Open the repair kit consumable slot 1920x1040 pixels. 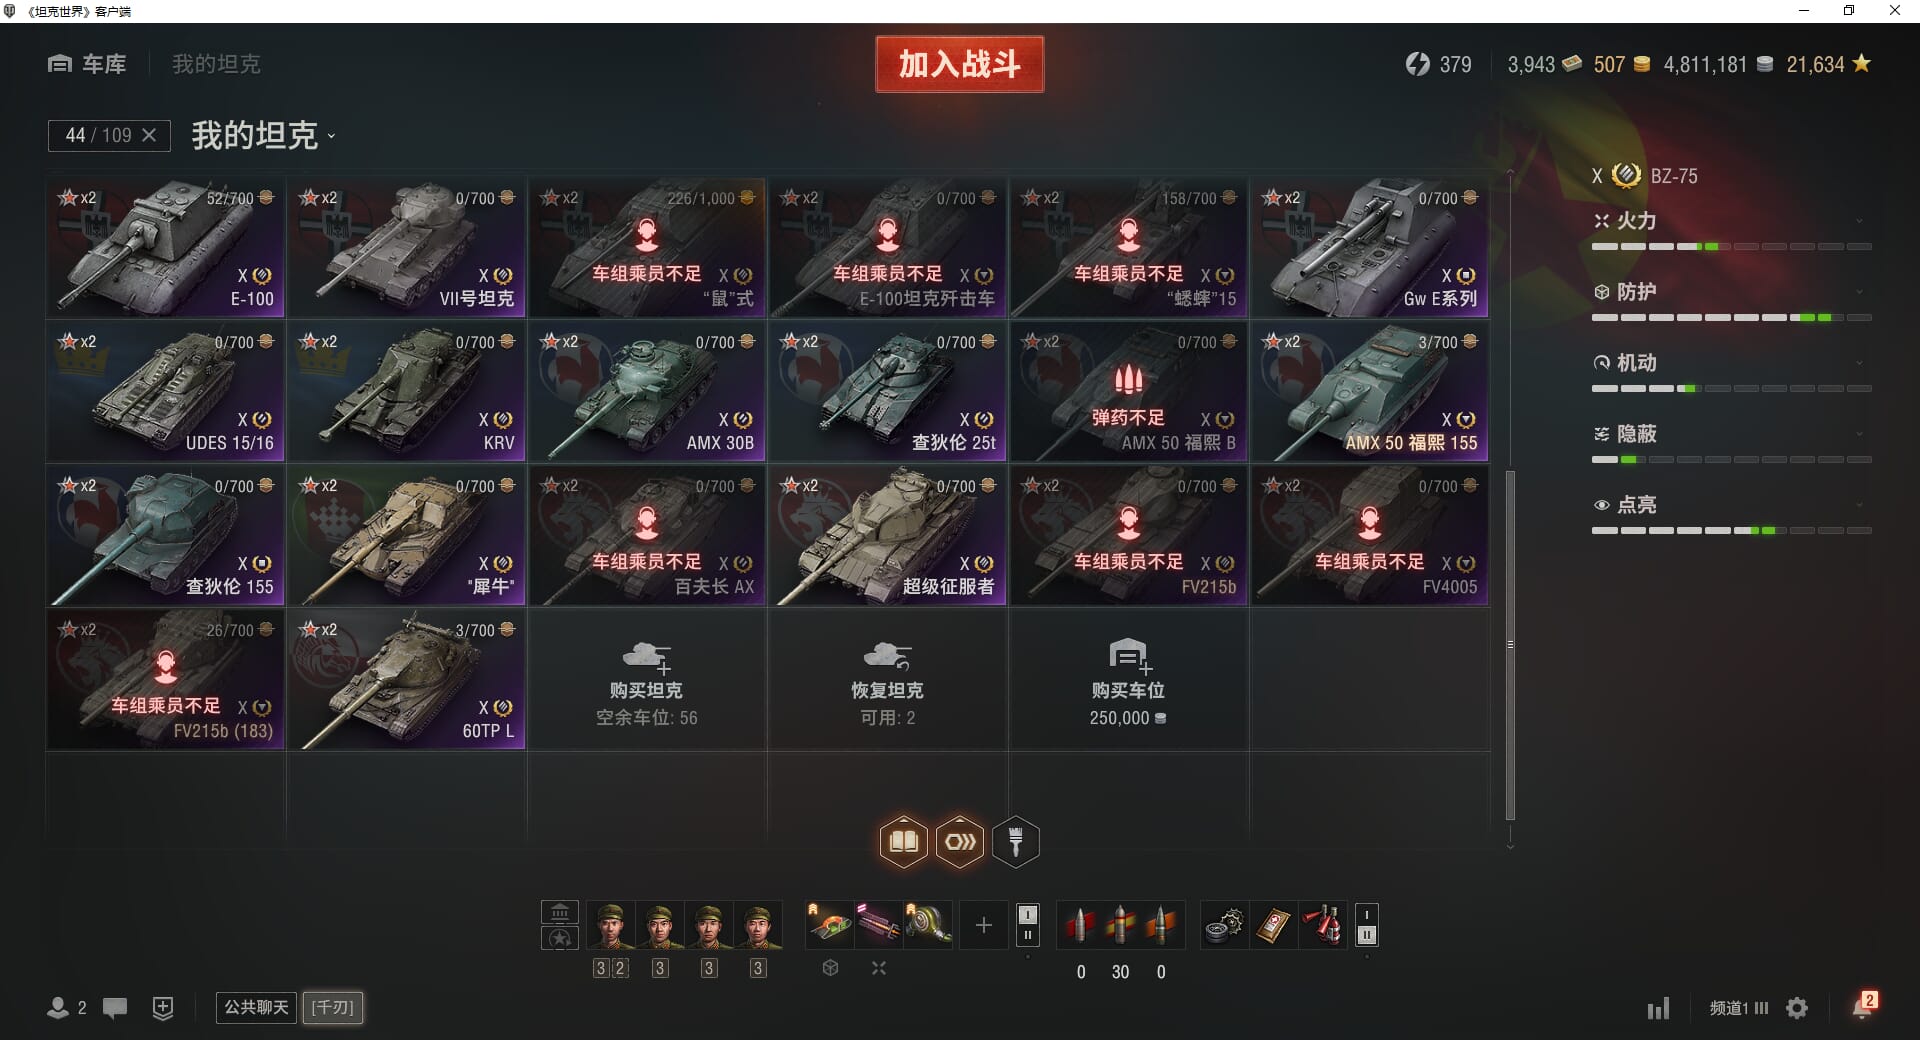tap(1224, 925)
